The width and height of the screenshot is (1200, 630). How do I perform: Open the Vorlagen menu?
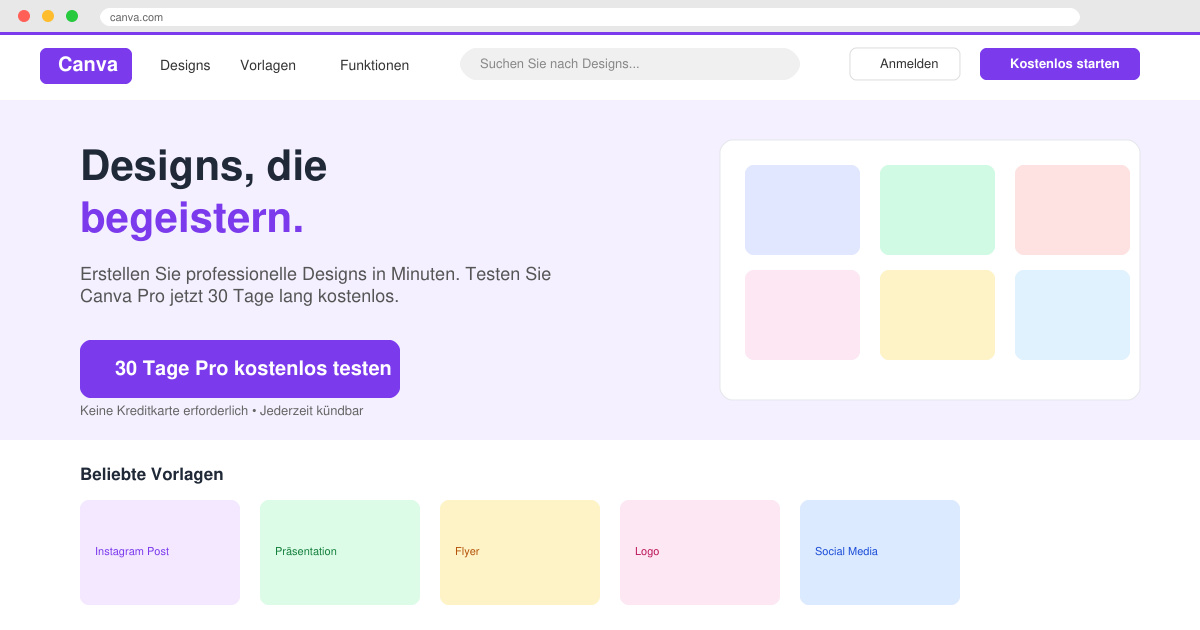[x=268, y=65]
